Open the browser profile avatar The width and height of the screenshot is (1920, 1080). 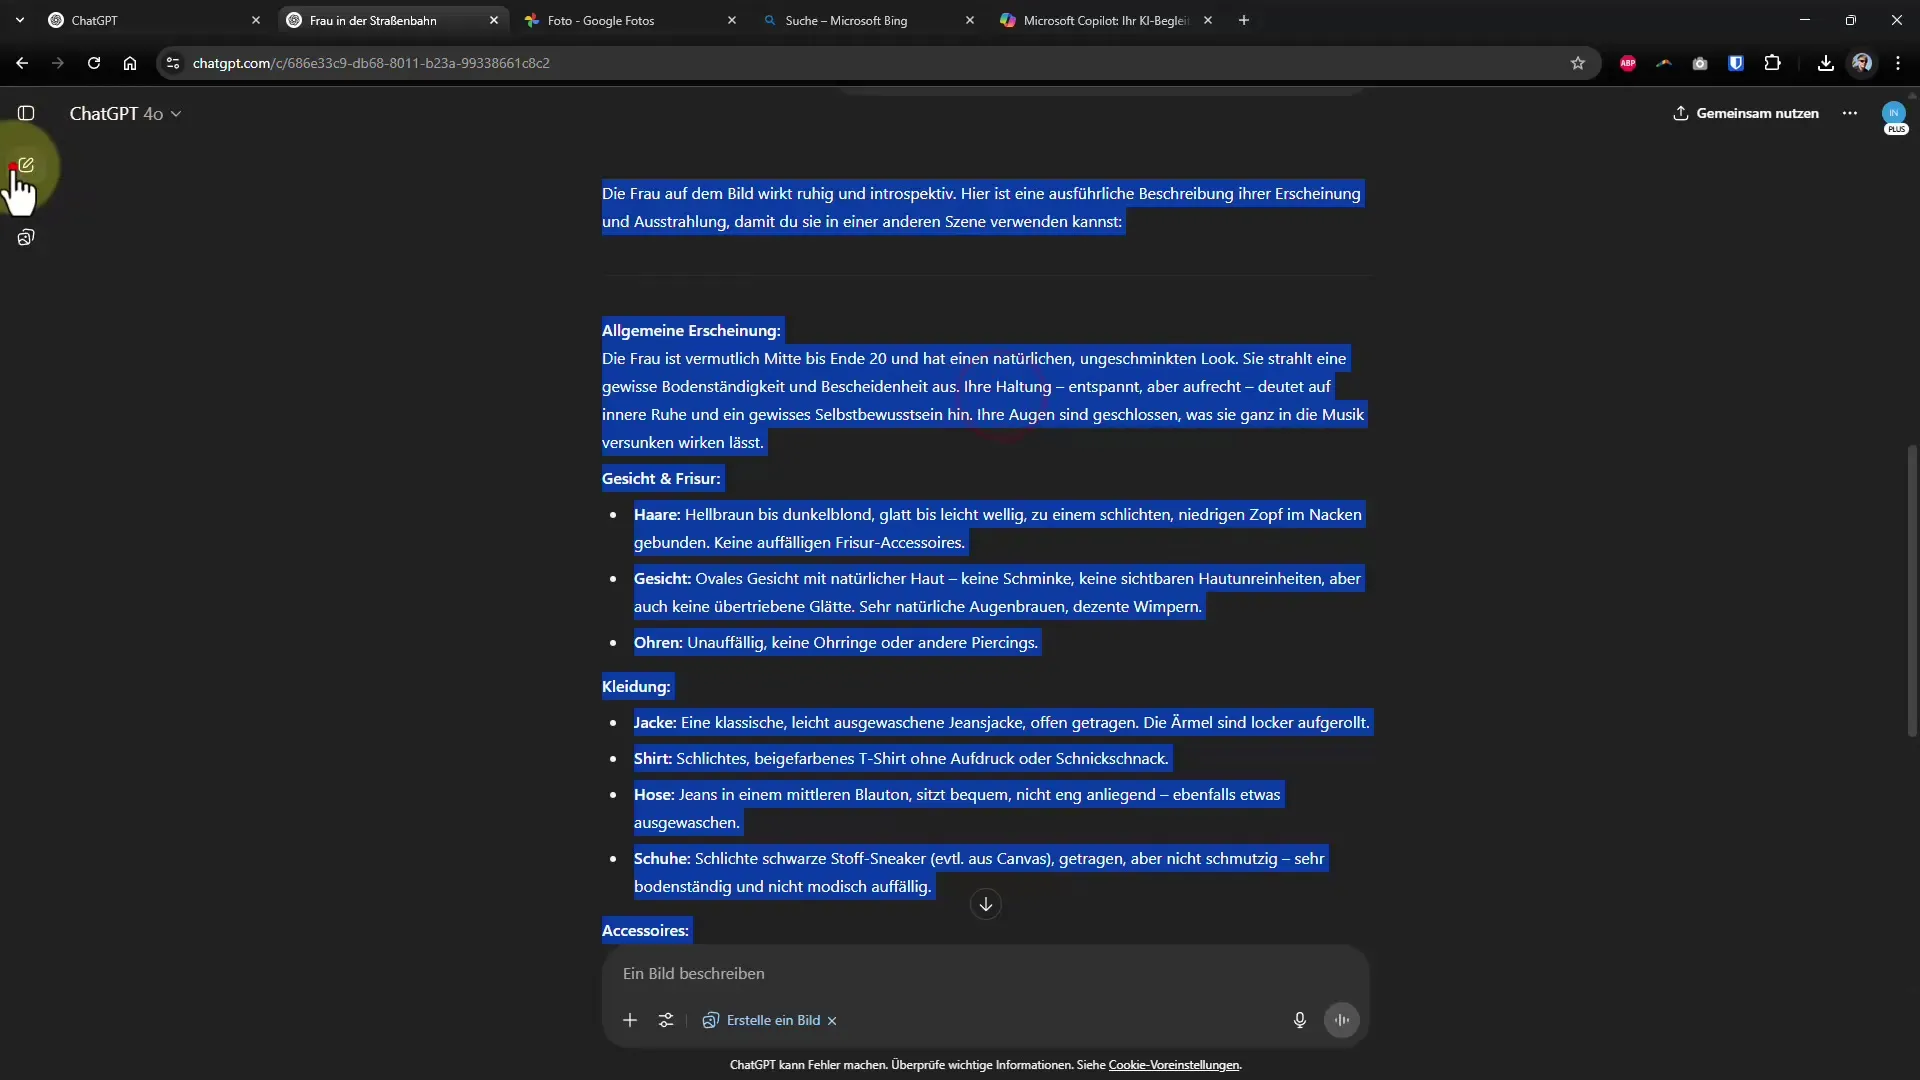tap(1862, 63)
